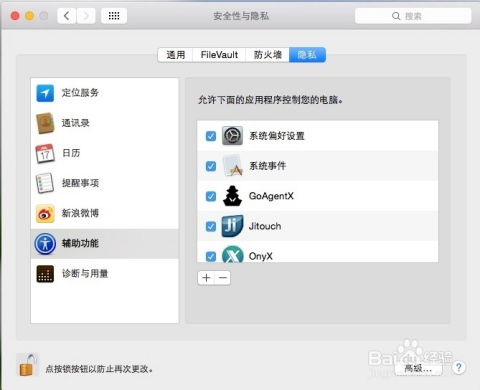The width and height of the screenshot is (480, 390).
Task: Disable Jitouch accessibility checkbox
Action: click(x=211, y=227)
